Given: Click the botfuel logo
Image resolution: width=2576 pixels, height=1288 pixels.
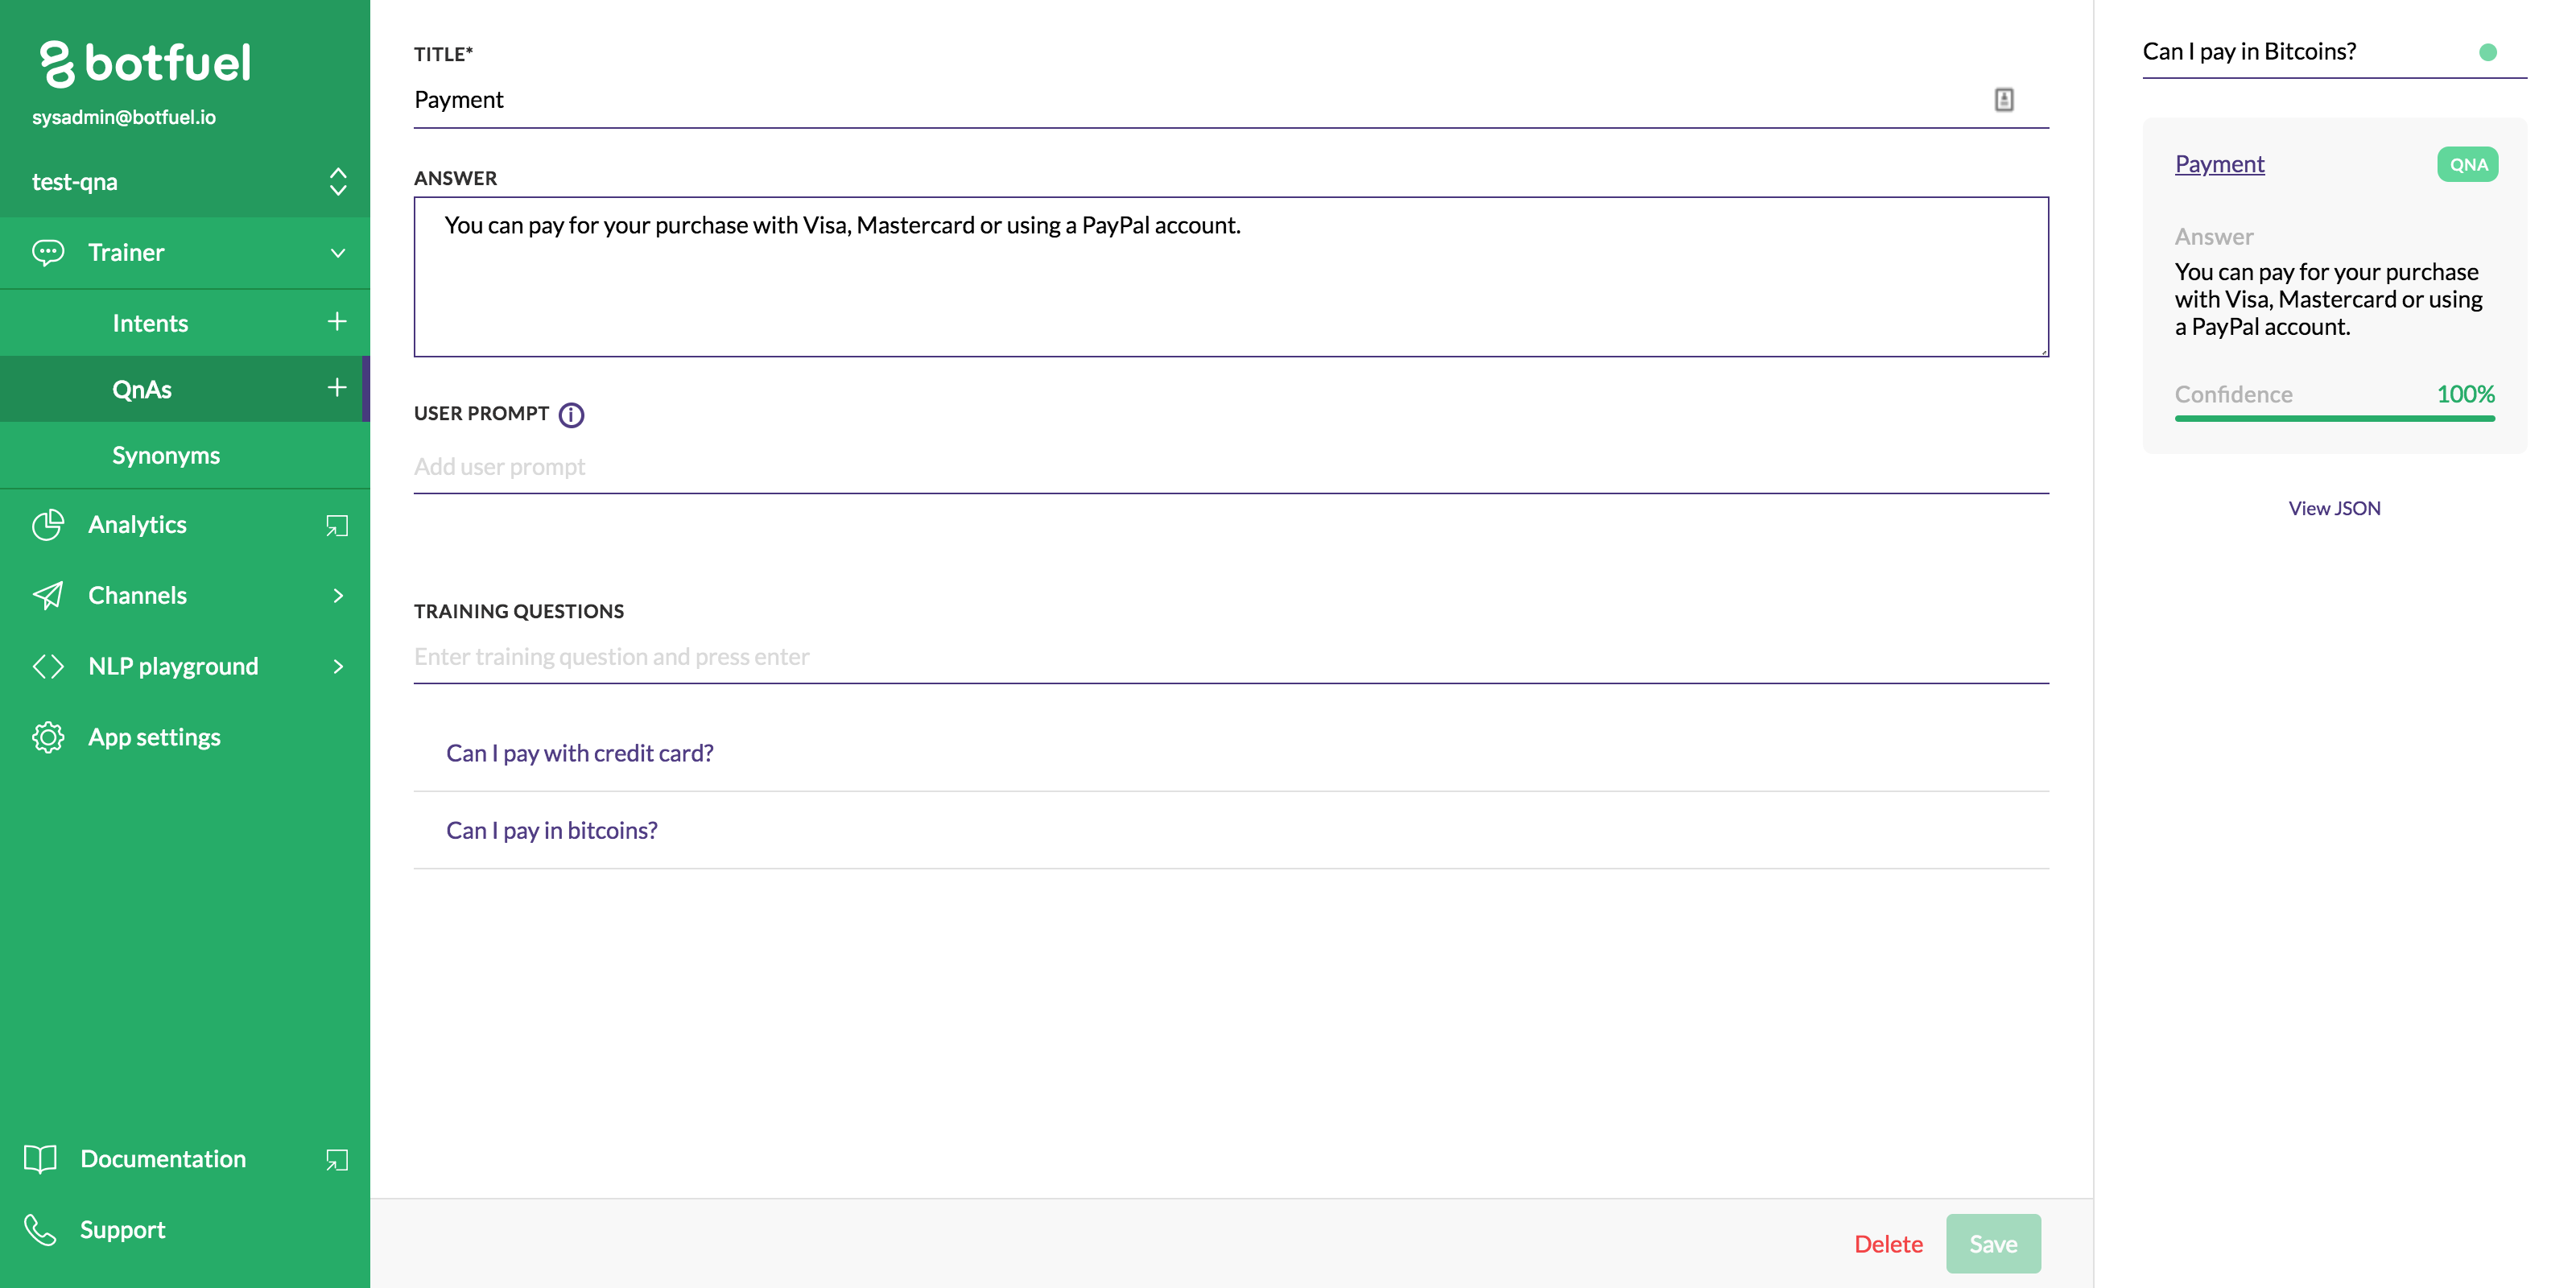Looking at the screenshot, I should (x=145, y=63).
